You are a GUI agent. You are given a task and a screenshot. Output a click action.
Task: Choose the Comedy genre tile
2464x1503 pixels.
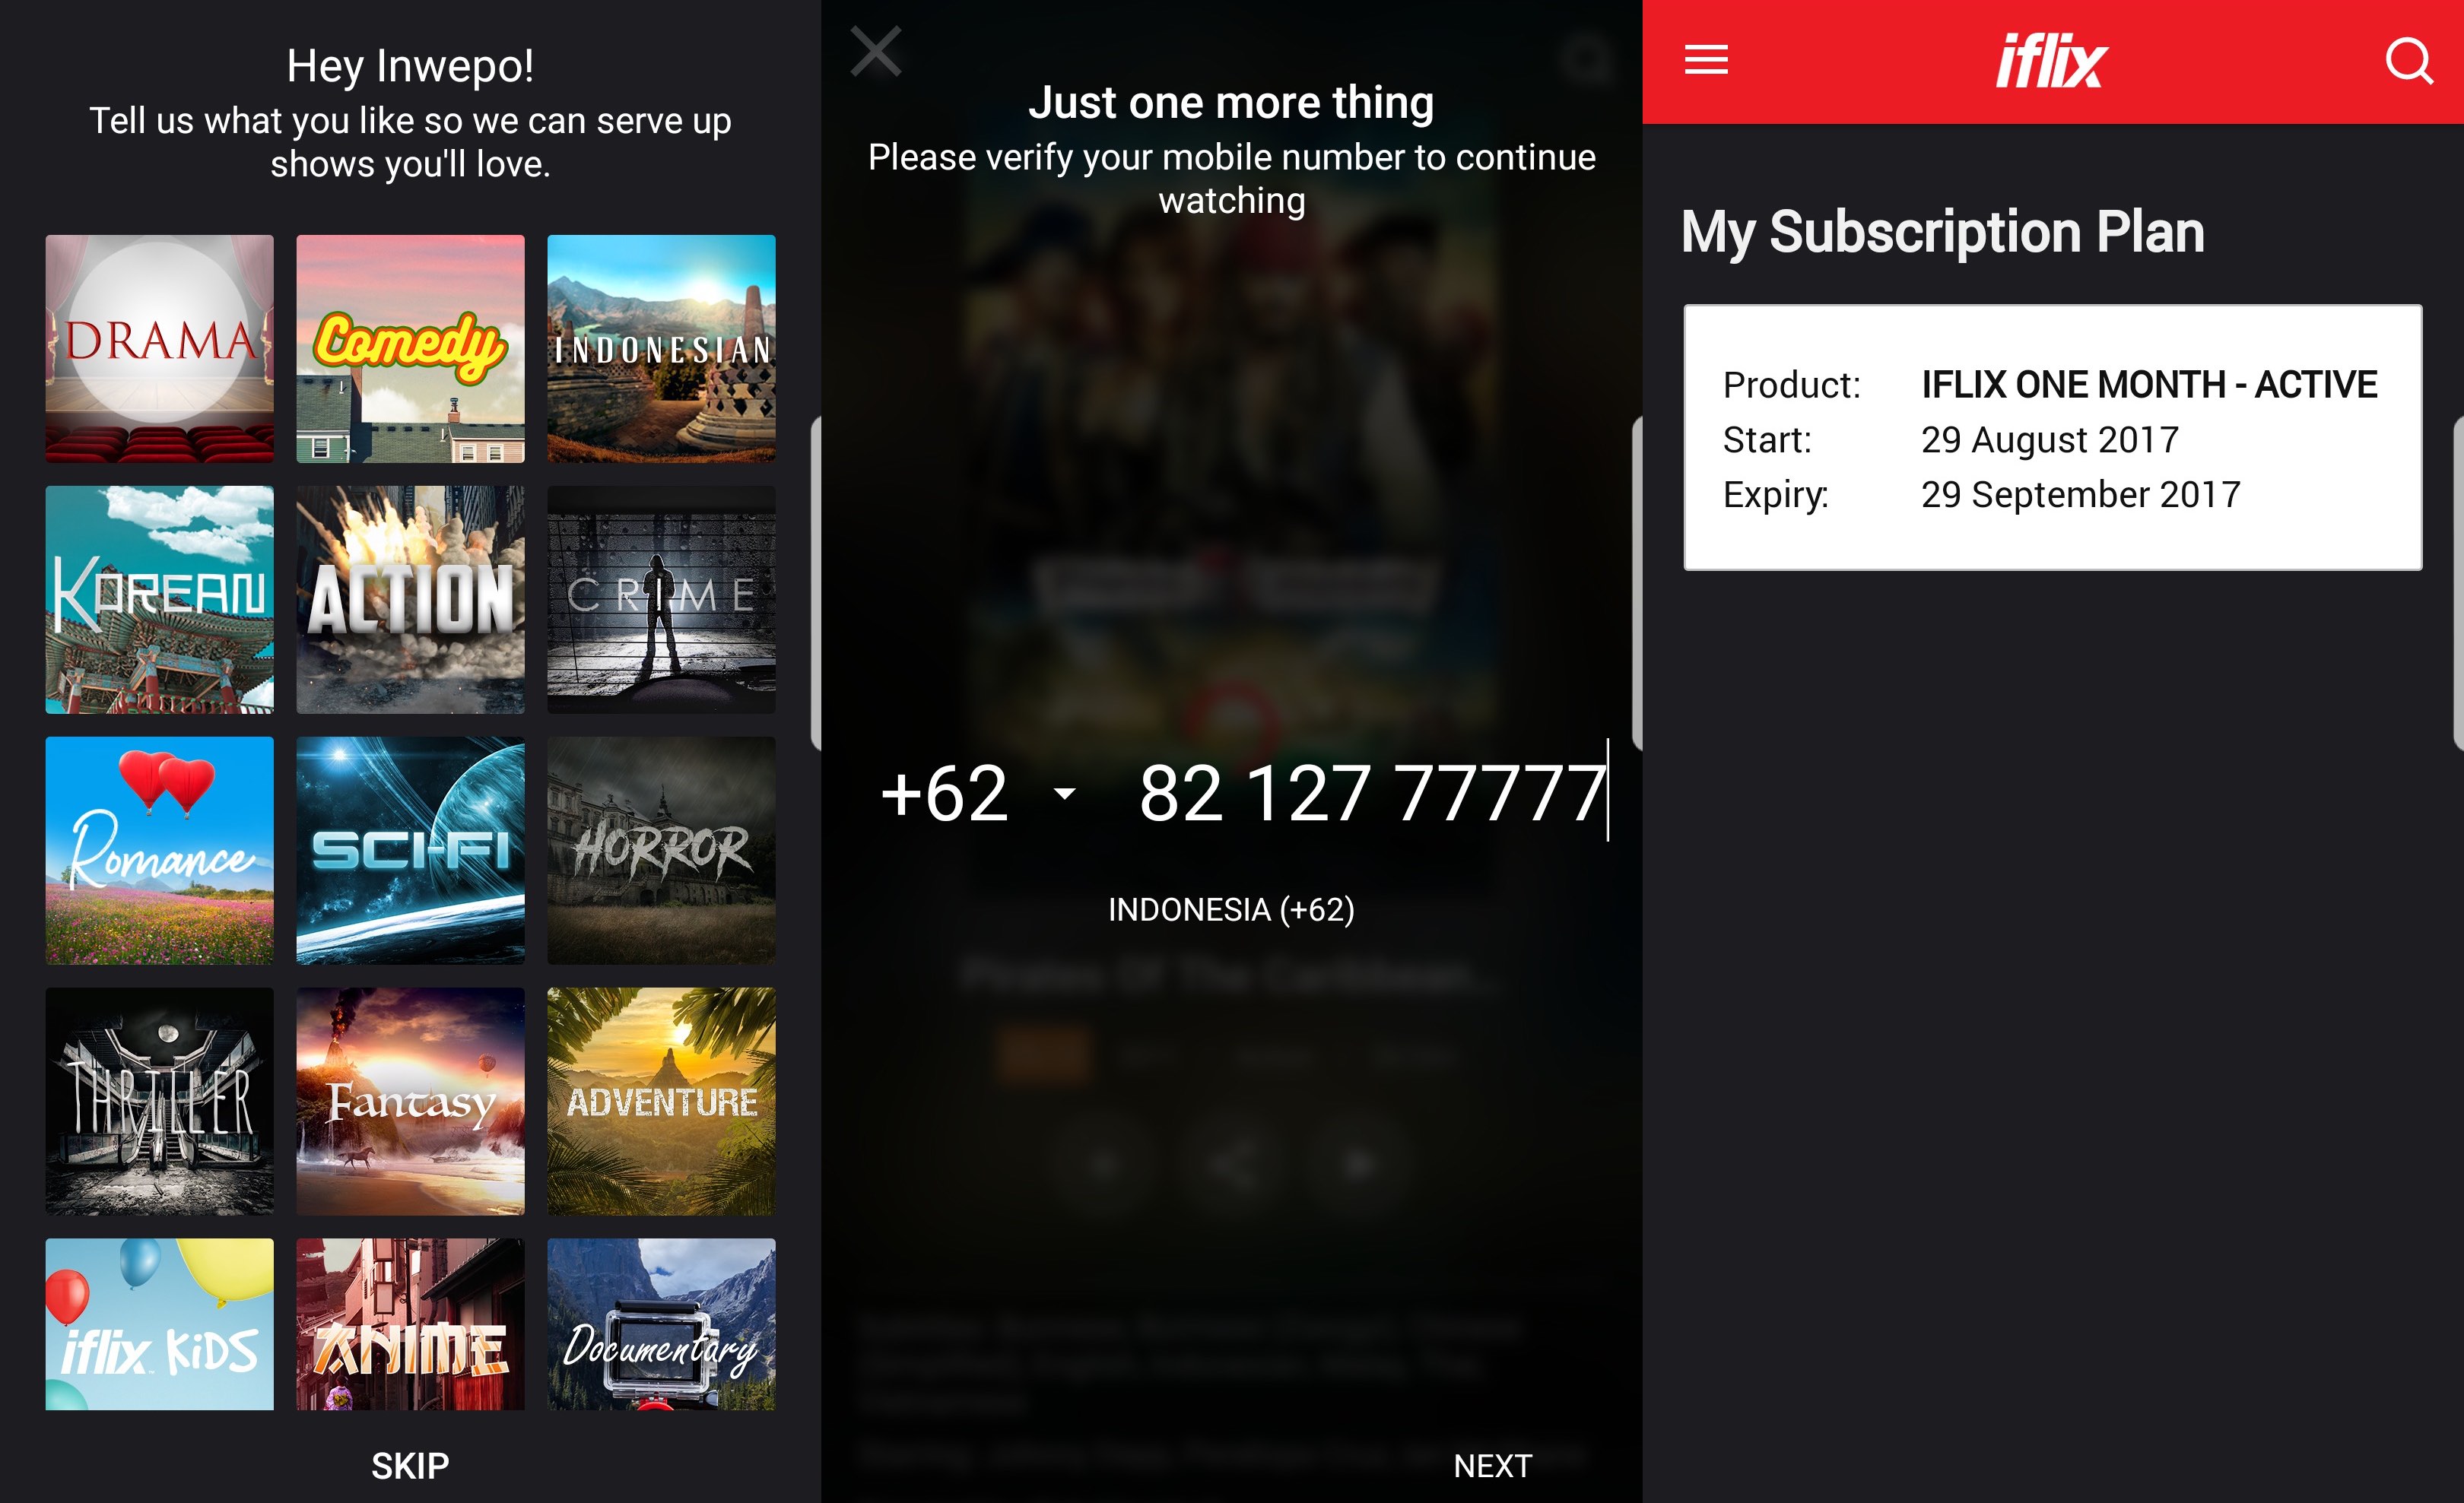(410, 348)
